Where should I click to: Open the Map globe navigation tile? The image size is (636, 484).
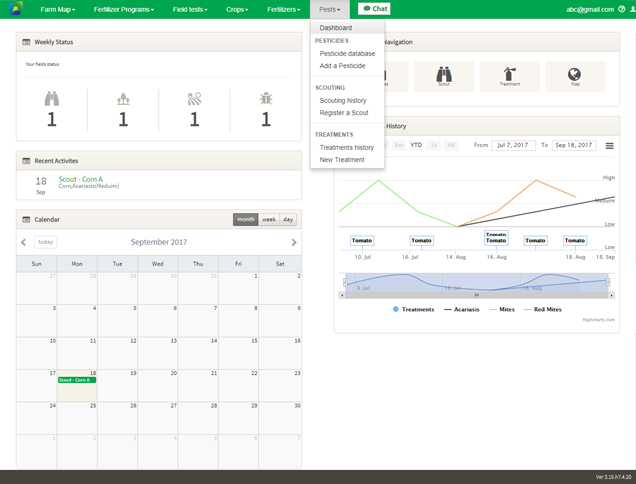tap(575, 76)
